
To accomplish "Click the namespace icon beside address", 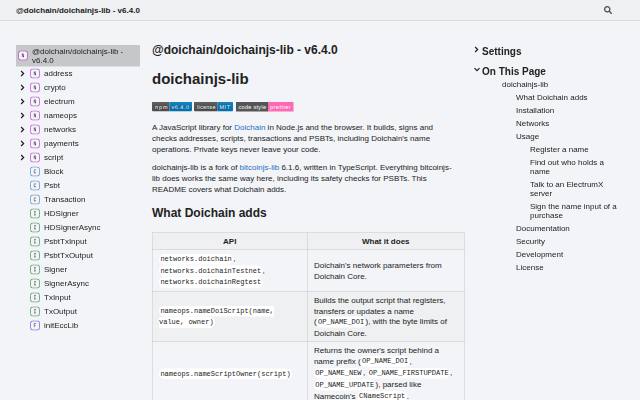I will 35,73.
